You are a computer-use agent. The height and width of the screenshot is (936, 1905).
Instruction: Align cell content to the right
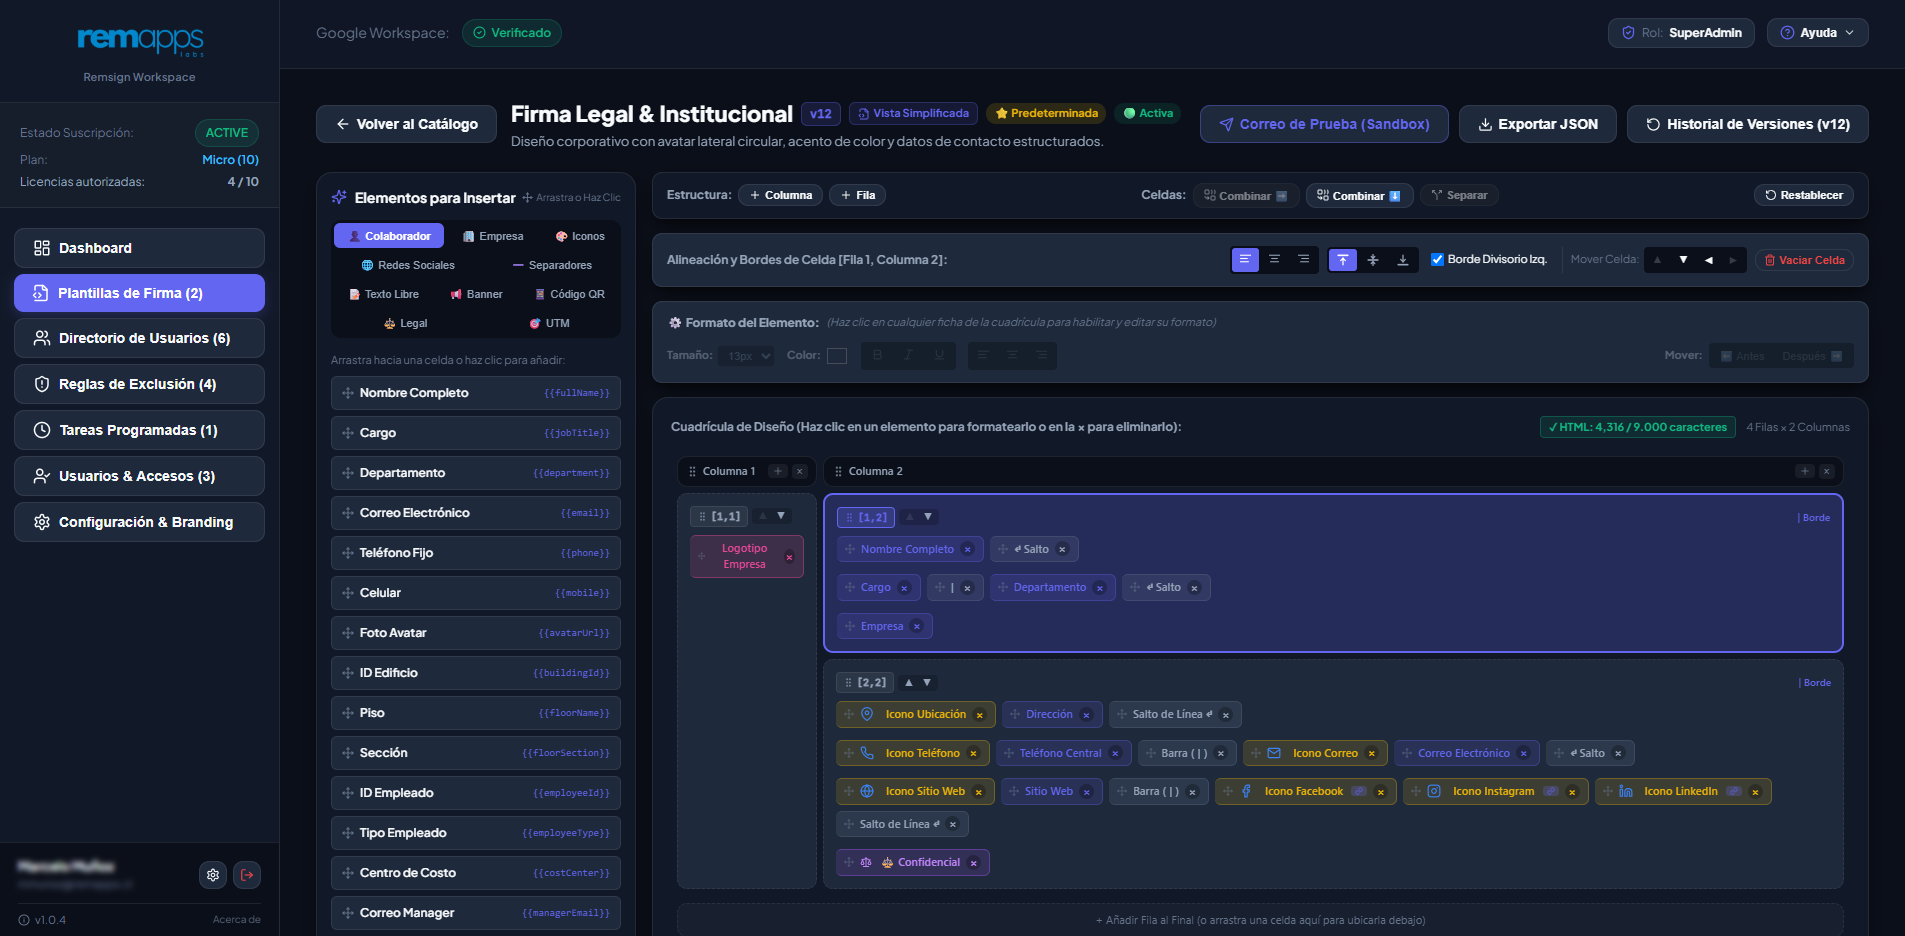pos(1303,260)
